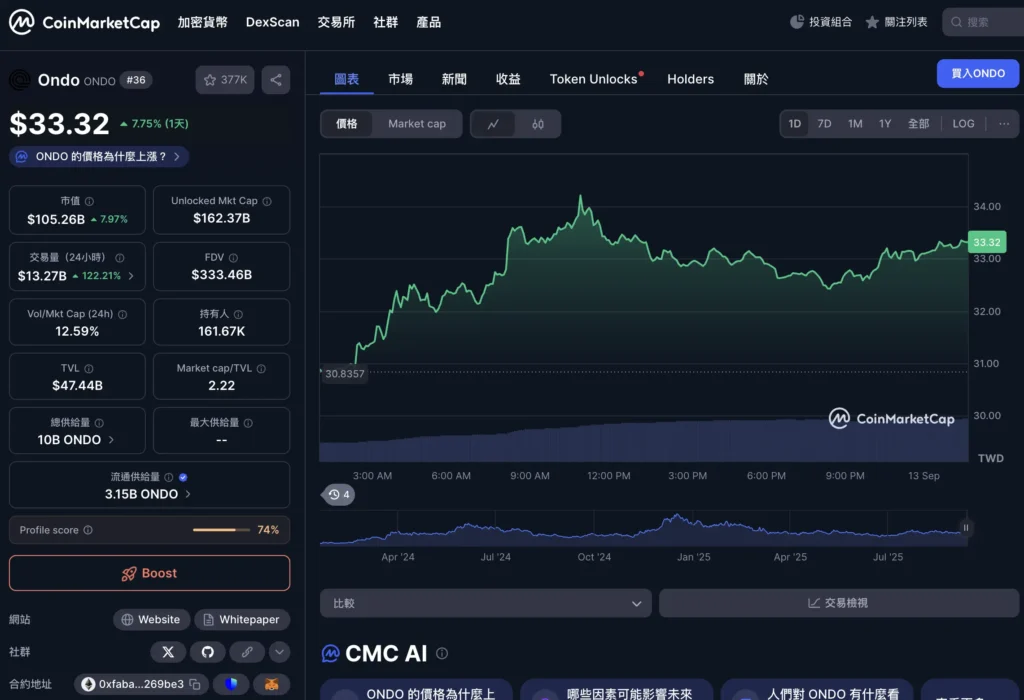The image size is (1024, 700).
Task: Open Token Unlocks tab
Action: click(x=594, y=79)
